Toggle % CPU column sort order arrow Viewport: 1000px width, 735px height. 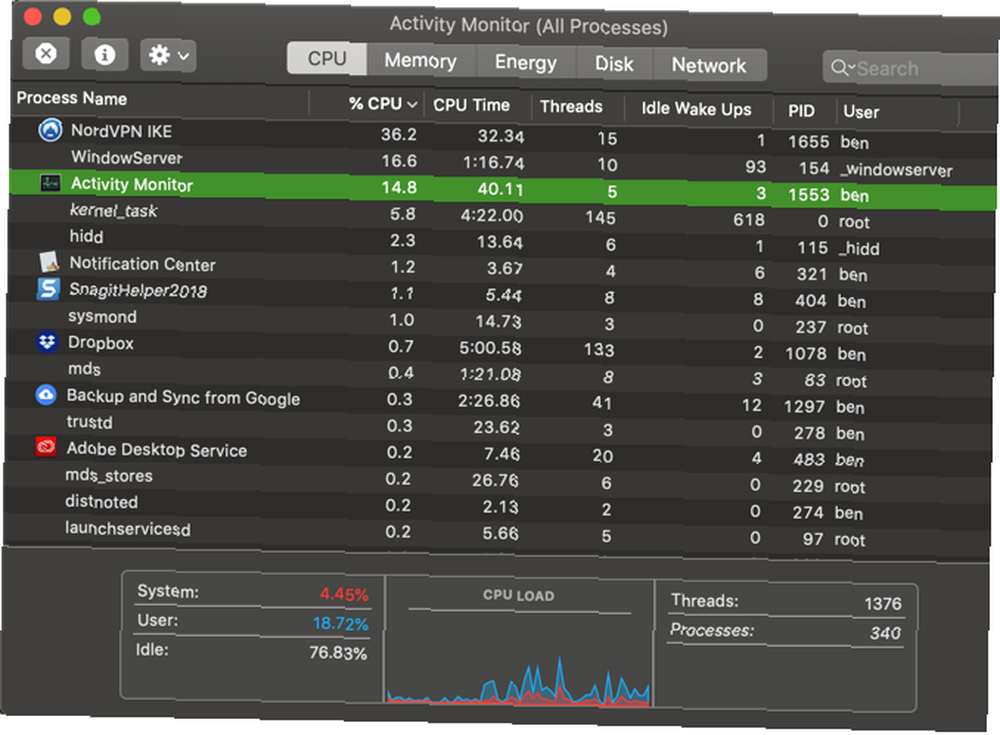pos(412,104)
